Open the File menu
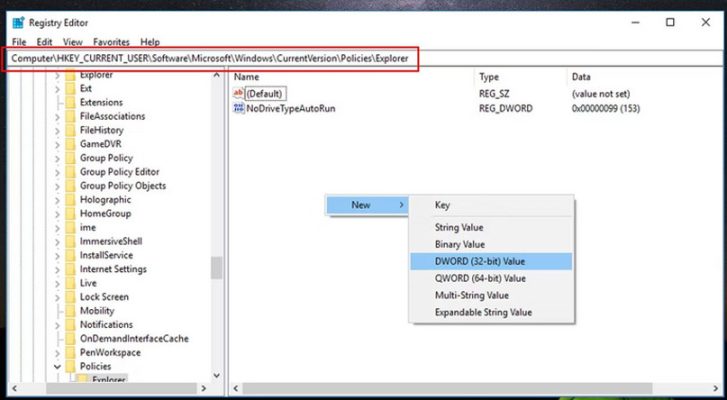Viewport: 727px width, 400px height. (19, 42)
